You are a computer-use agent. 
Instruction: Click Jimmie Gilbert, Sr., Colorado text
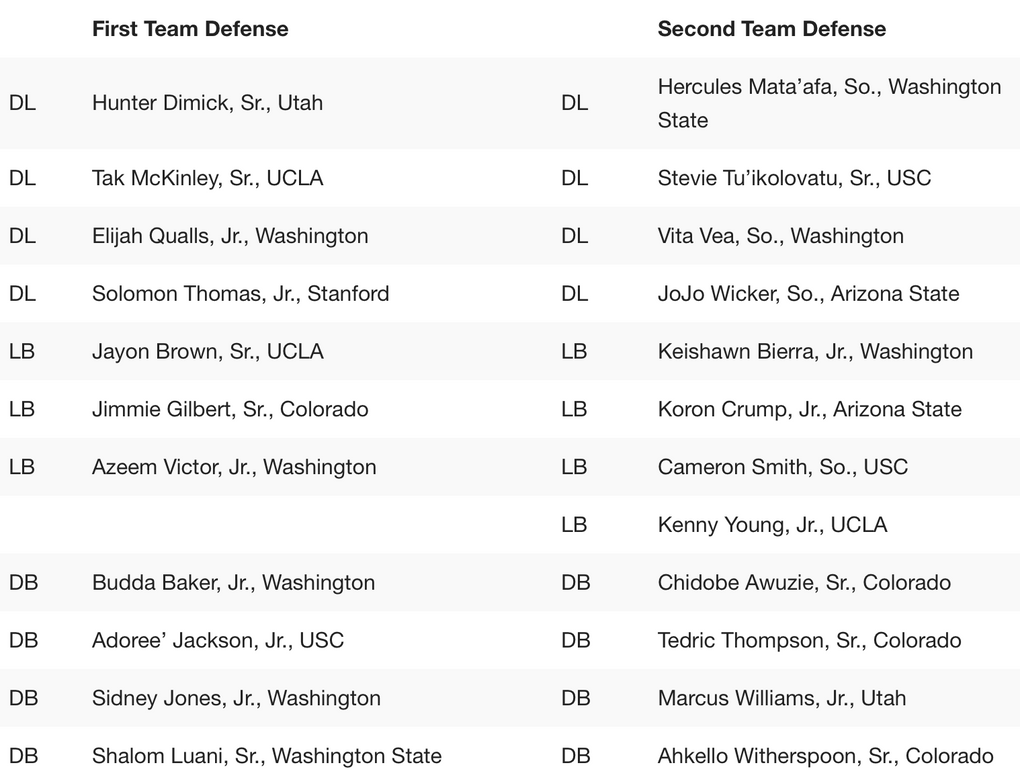click(x=230, y=410)
